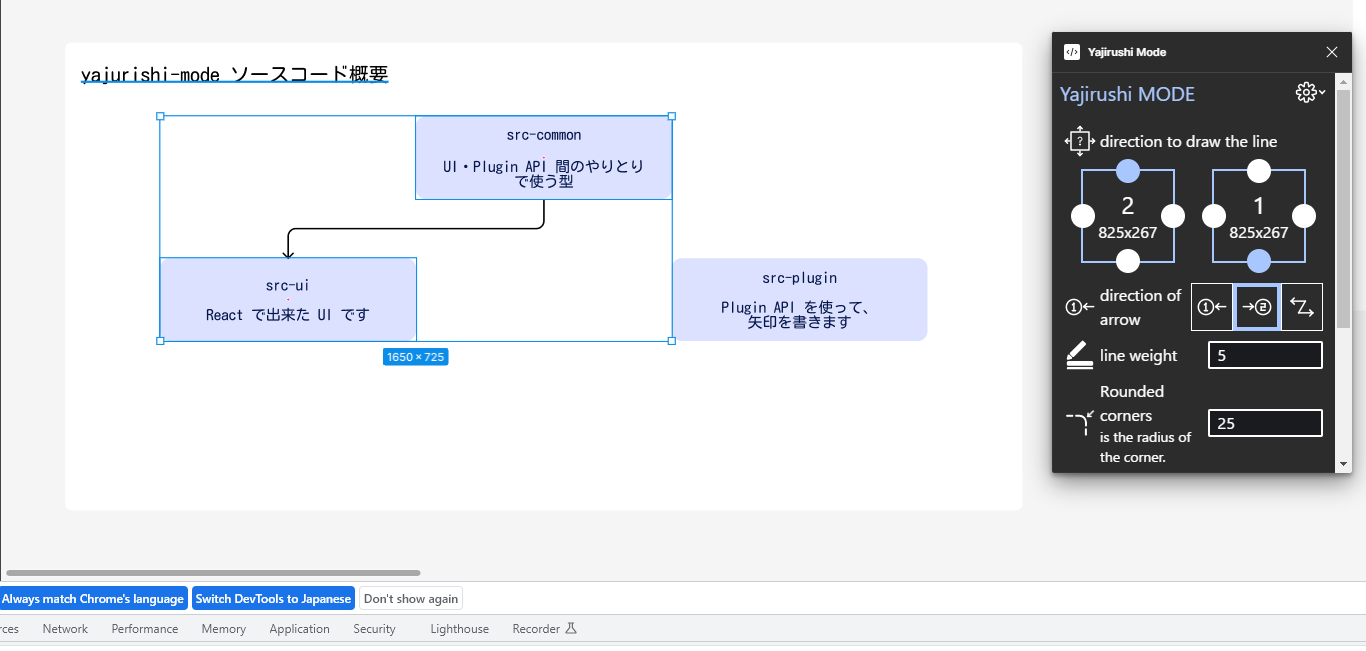
Task: Switch to the Network tab
Action: tap(64, 628)
